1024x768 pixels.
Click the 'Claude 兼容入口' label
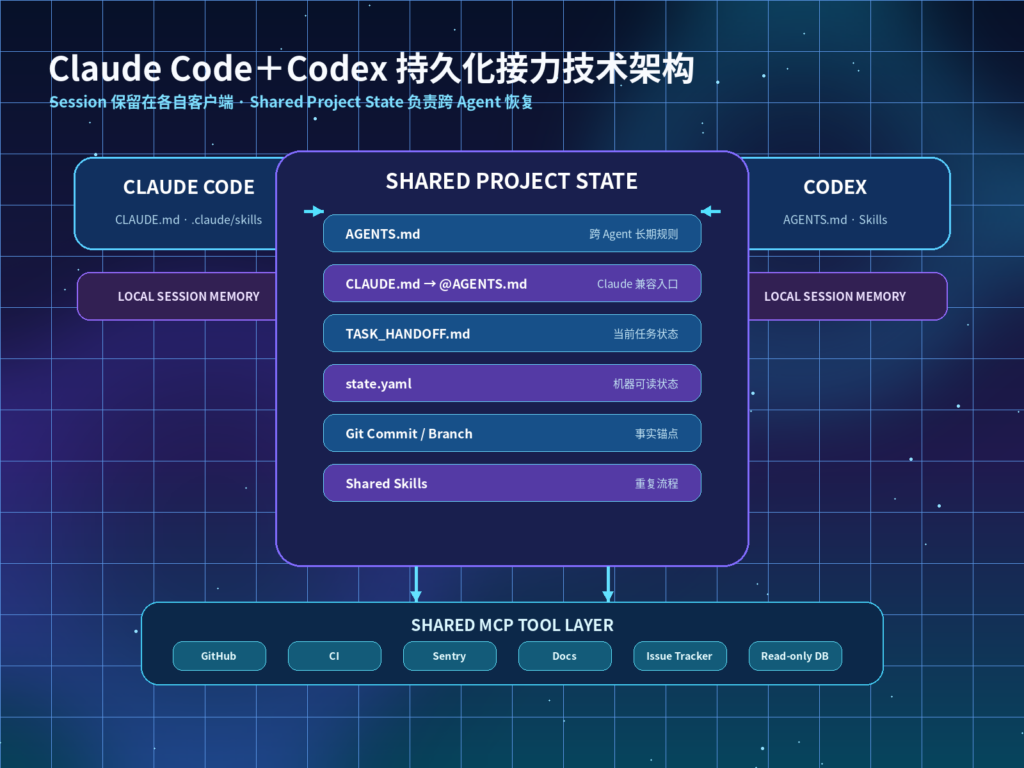(x=637, y=284)
